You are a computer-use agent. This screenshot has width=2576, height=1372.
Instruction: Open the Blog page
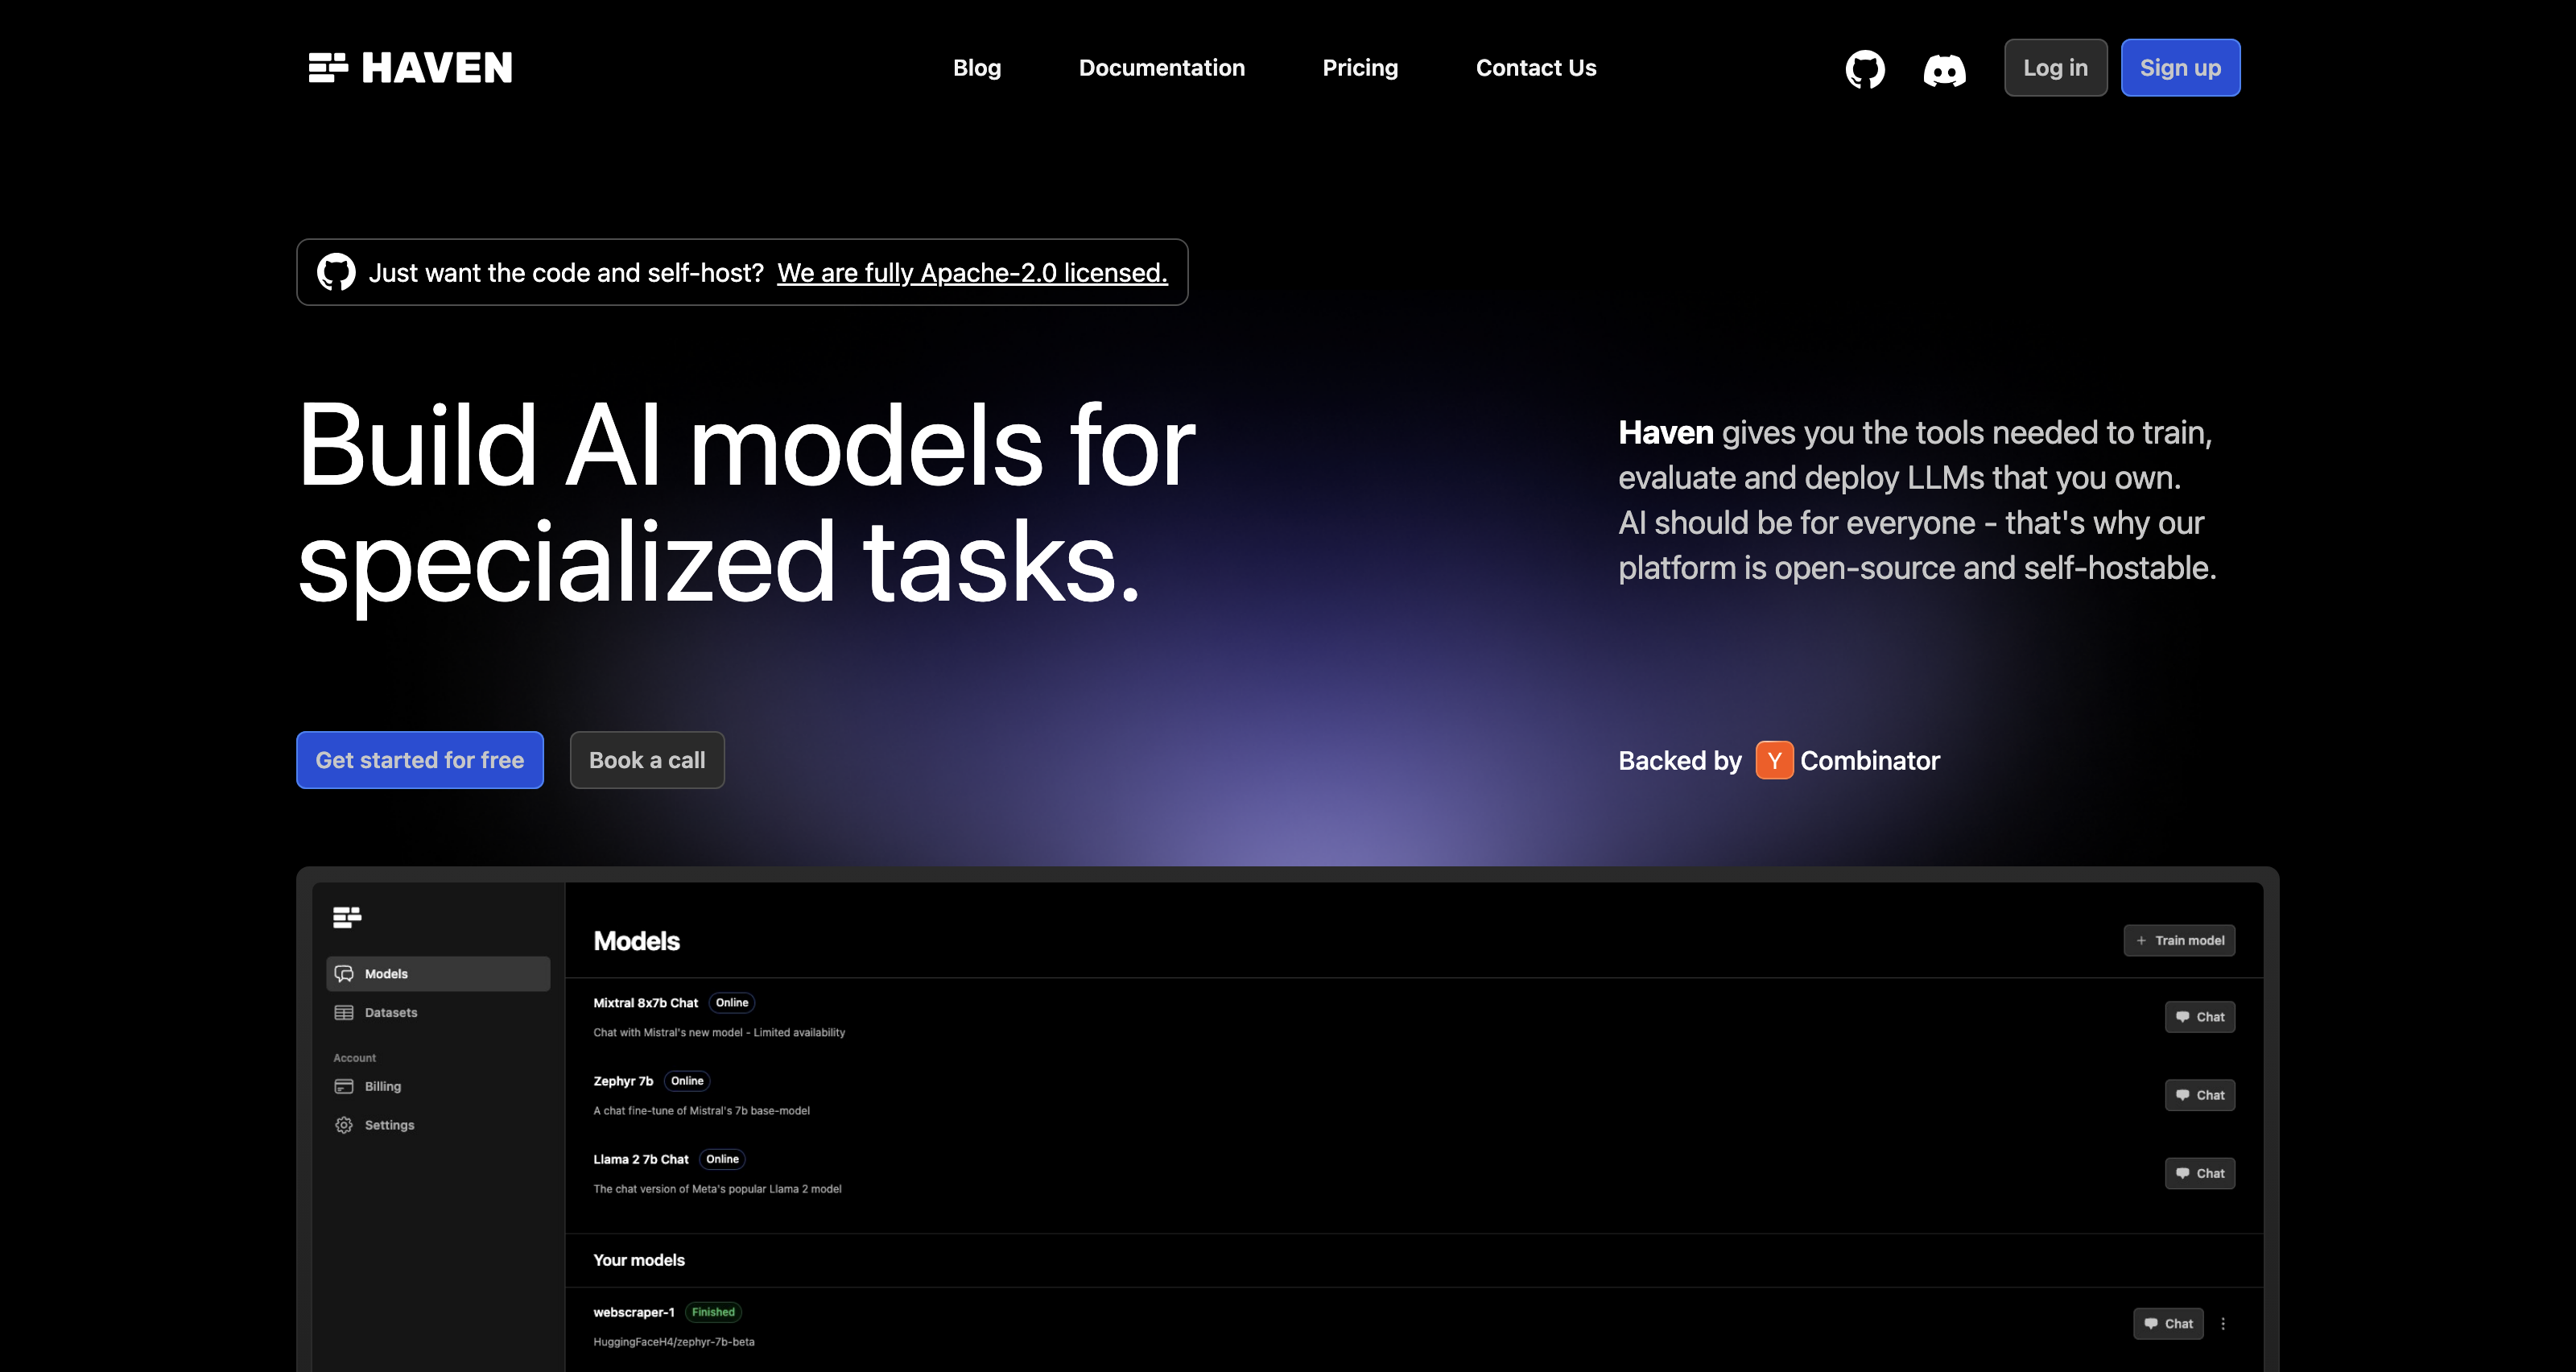click(977, 68)
